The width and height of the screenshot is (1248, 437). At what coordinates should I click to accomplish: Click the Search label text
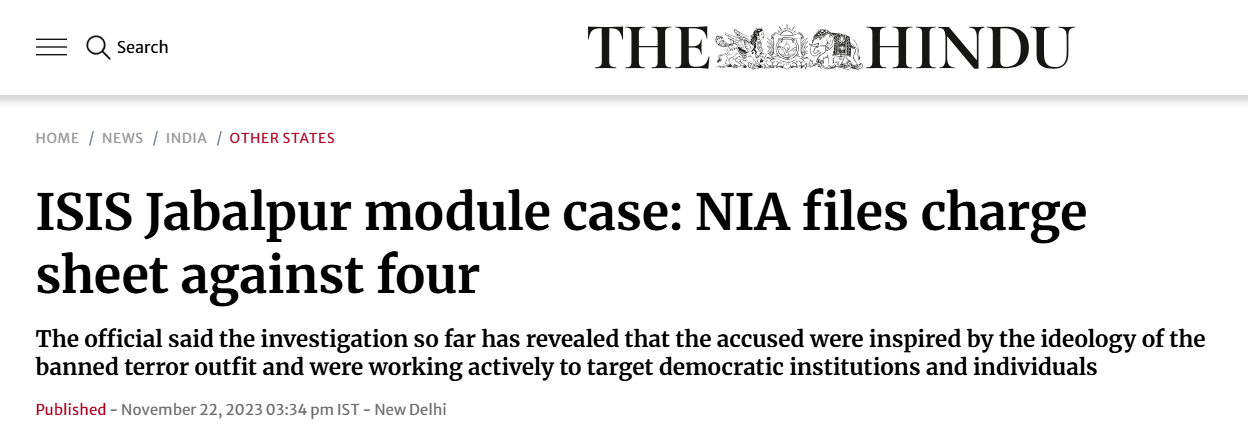(142, 47)
